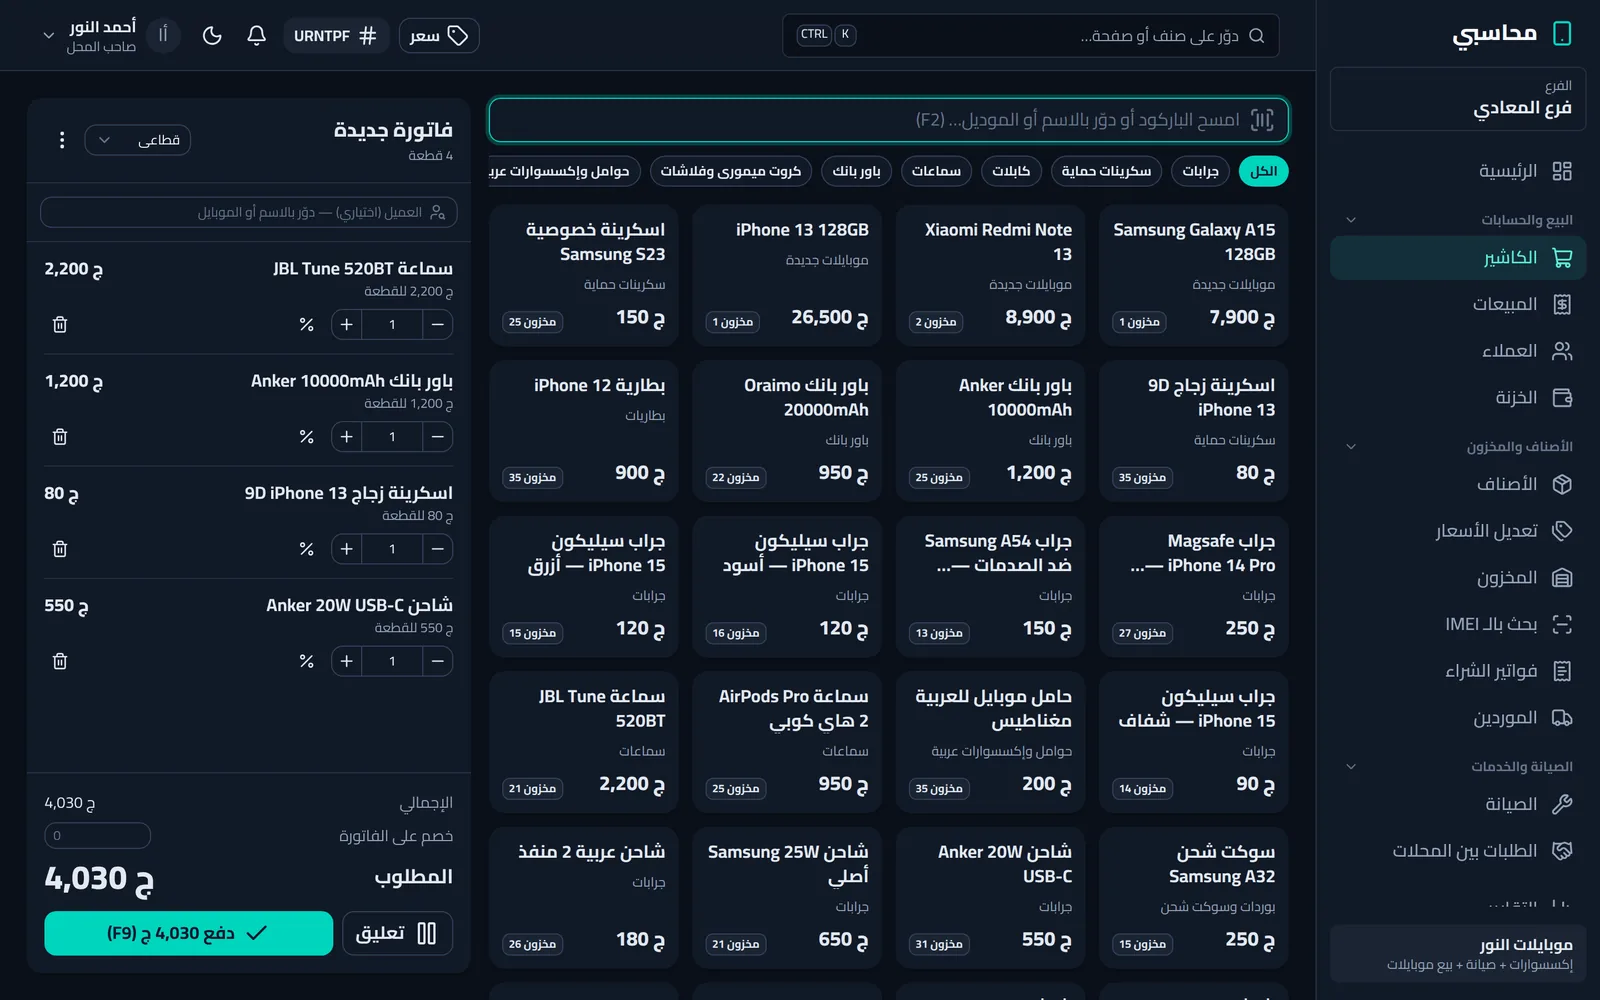Viewport: 1600px width, 1000px height.
Task: Open الكاشير cashier page in sidebar
Action: [x=1458, y=258]
